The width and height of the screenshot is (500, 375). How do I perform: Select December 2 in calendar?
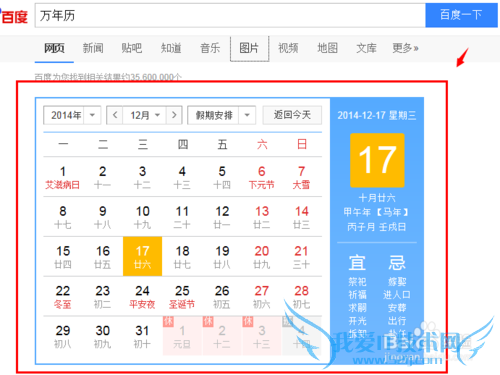(x=102, y=177)
